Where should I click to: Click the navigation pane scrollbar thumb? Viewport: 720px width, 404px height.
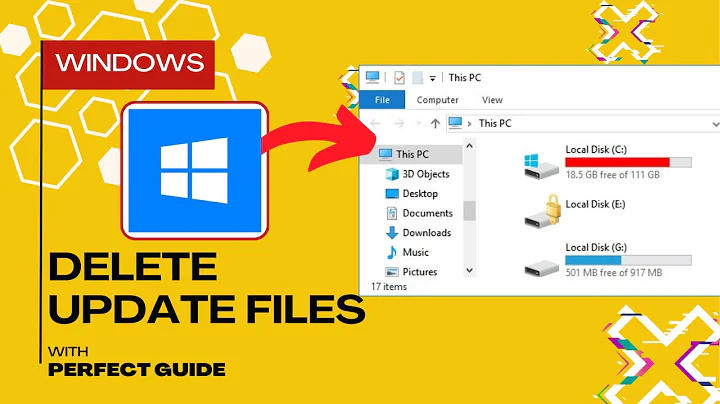tap(469, 211)
